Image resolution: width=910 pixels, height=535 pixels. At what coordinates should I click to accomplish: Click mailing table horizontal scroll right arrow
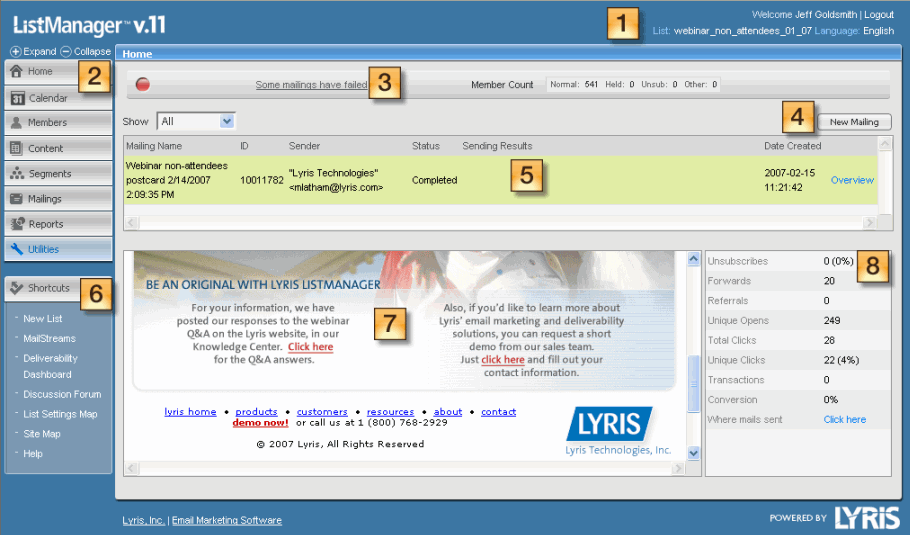coord(869,222)
